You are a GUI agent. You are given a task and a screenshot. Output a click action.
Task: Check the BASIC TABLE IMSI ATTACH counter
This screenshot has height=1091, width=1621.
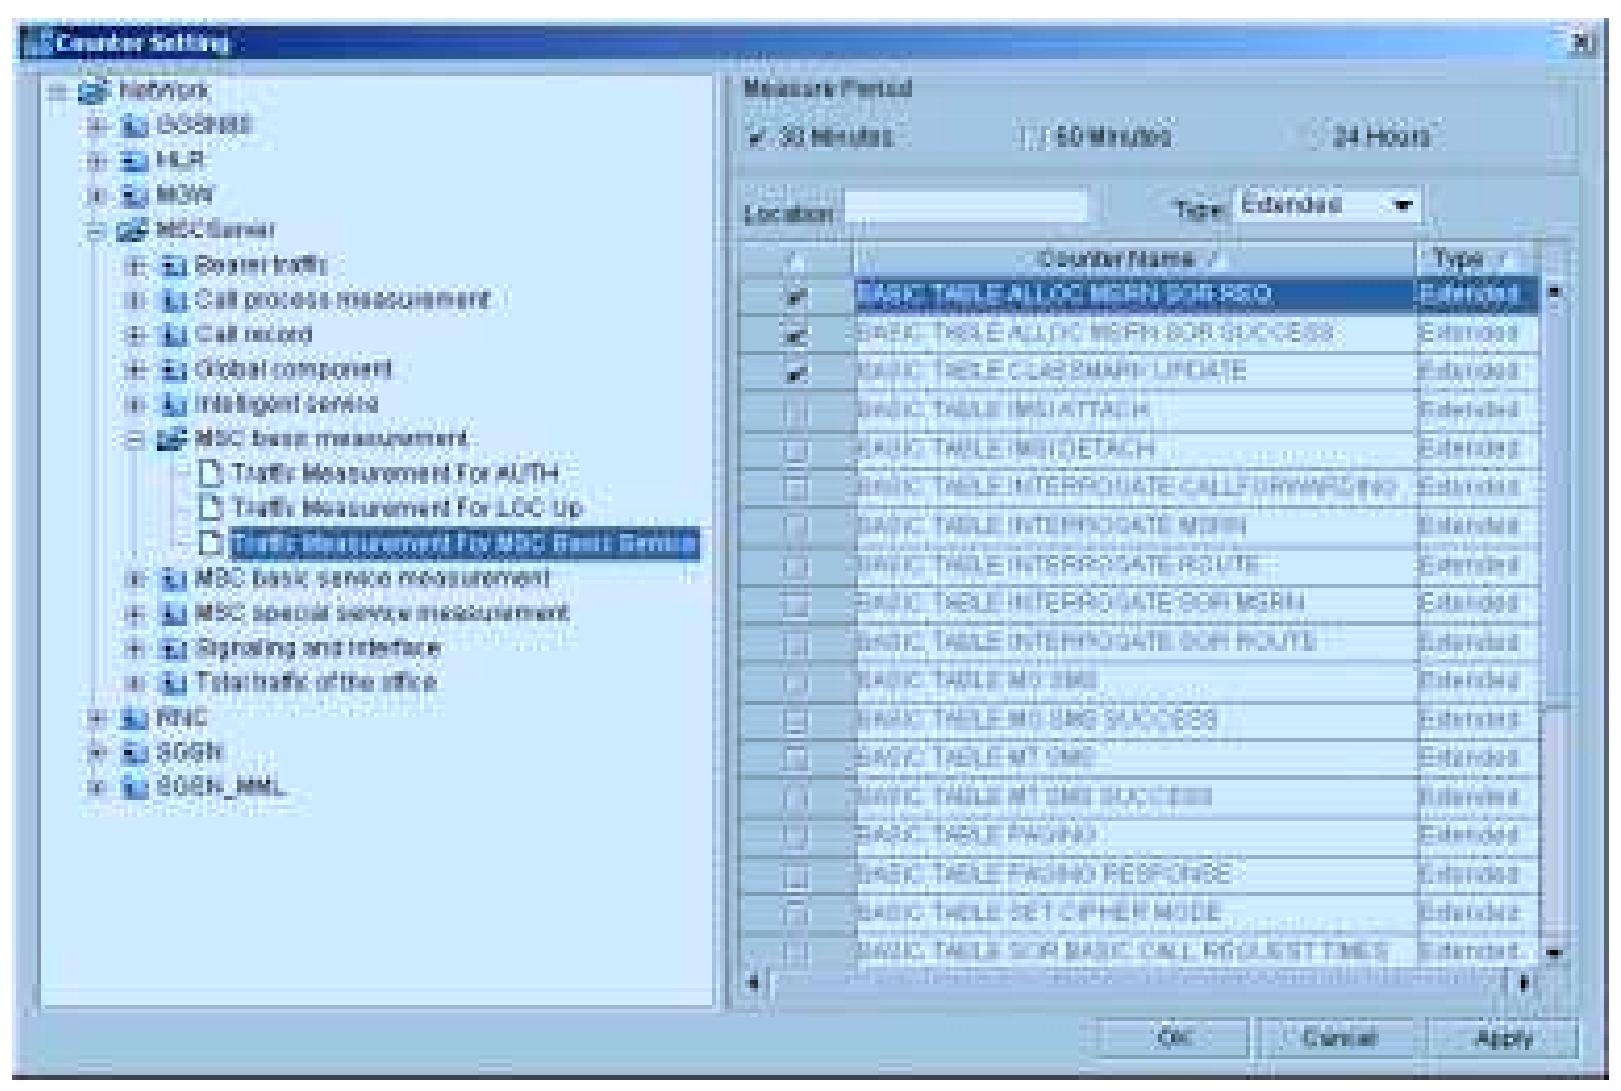(x=796, y=411)
